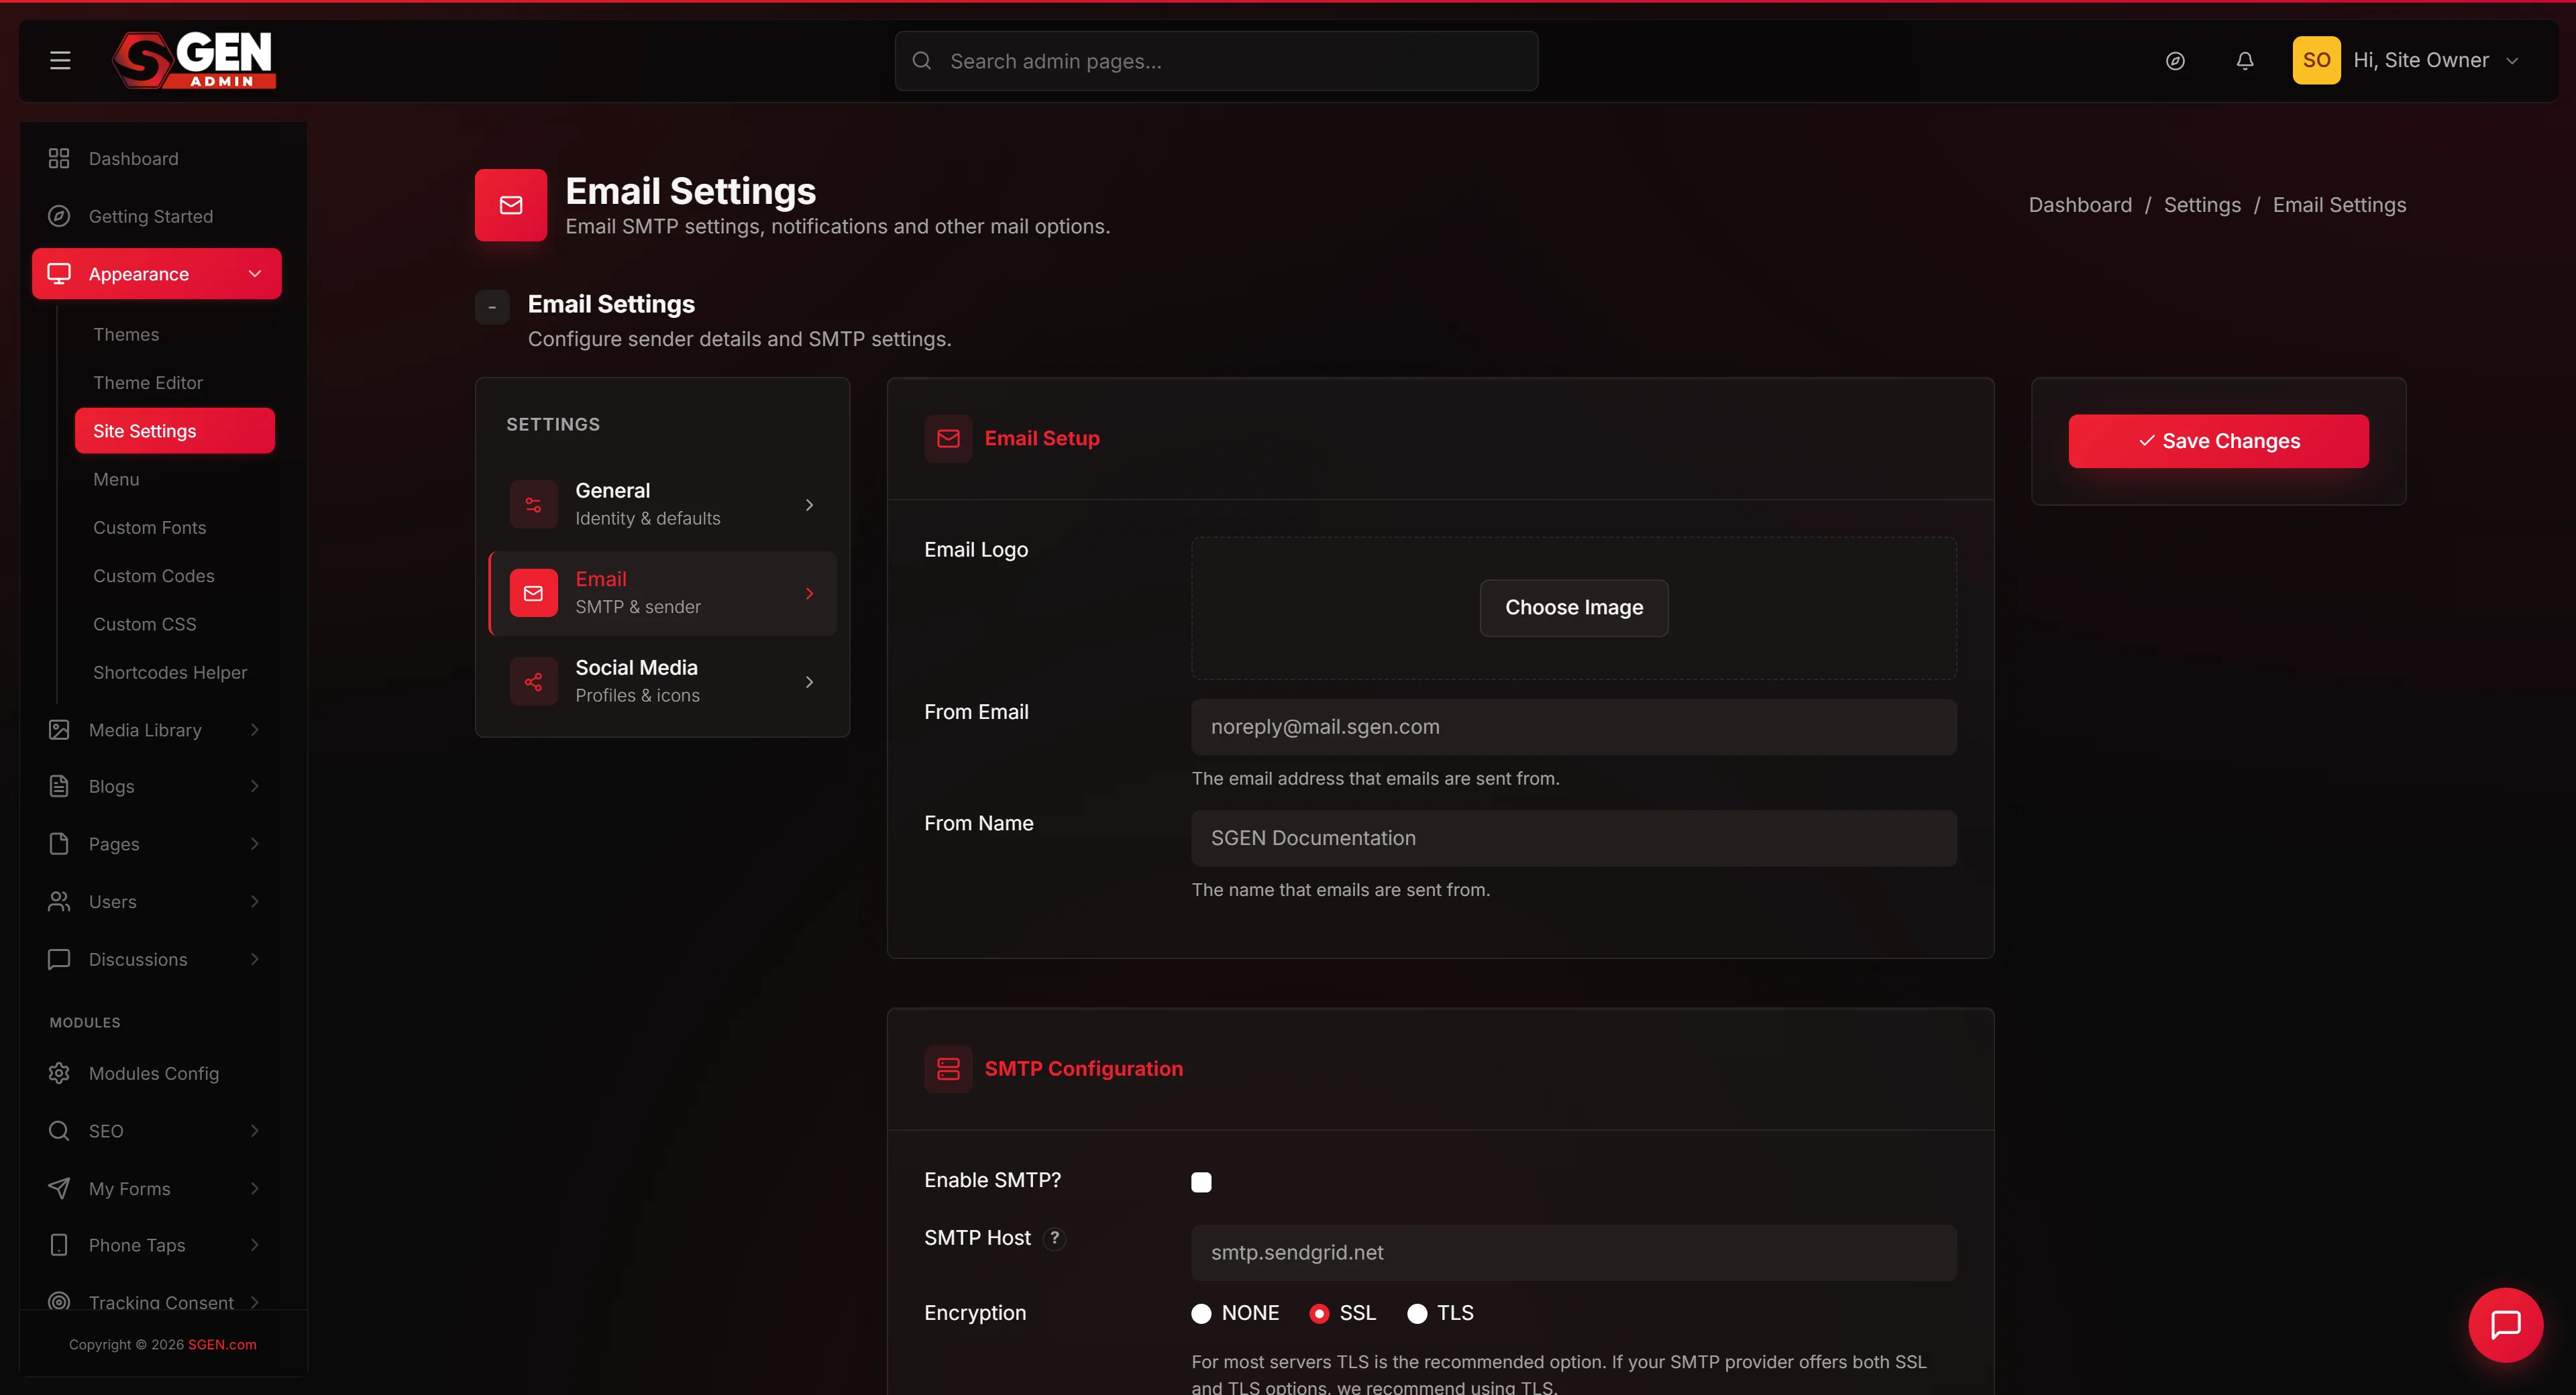Select NONE encryption radio button

click(x=1201, y=1313)
